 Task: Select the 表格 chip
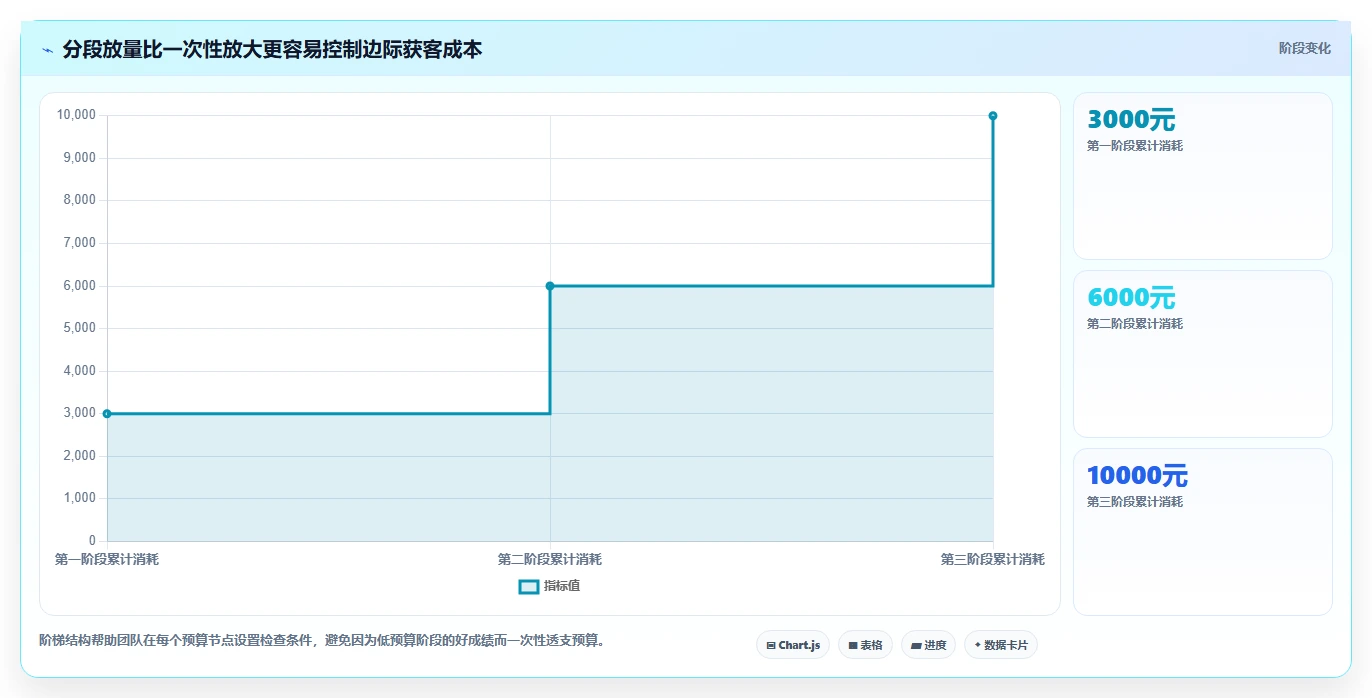865,645
